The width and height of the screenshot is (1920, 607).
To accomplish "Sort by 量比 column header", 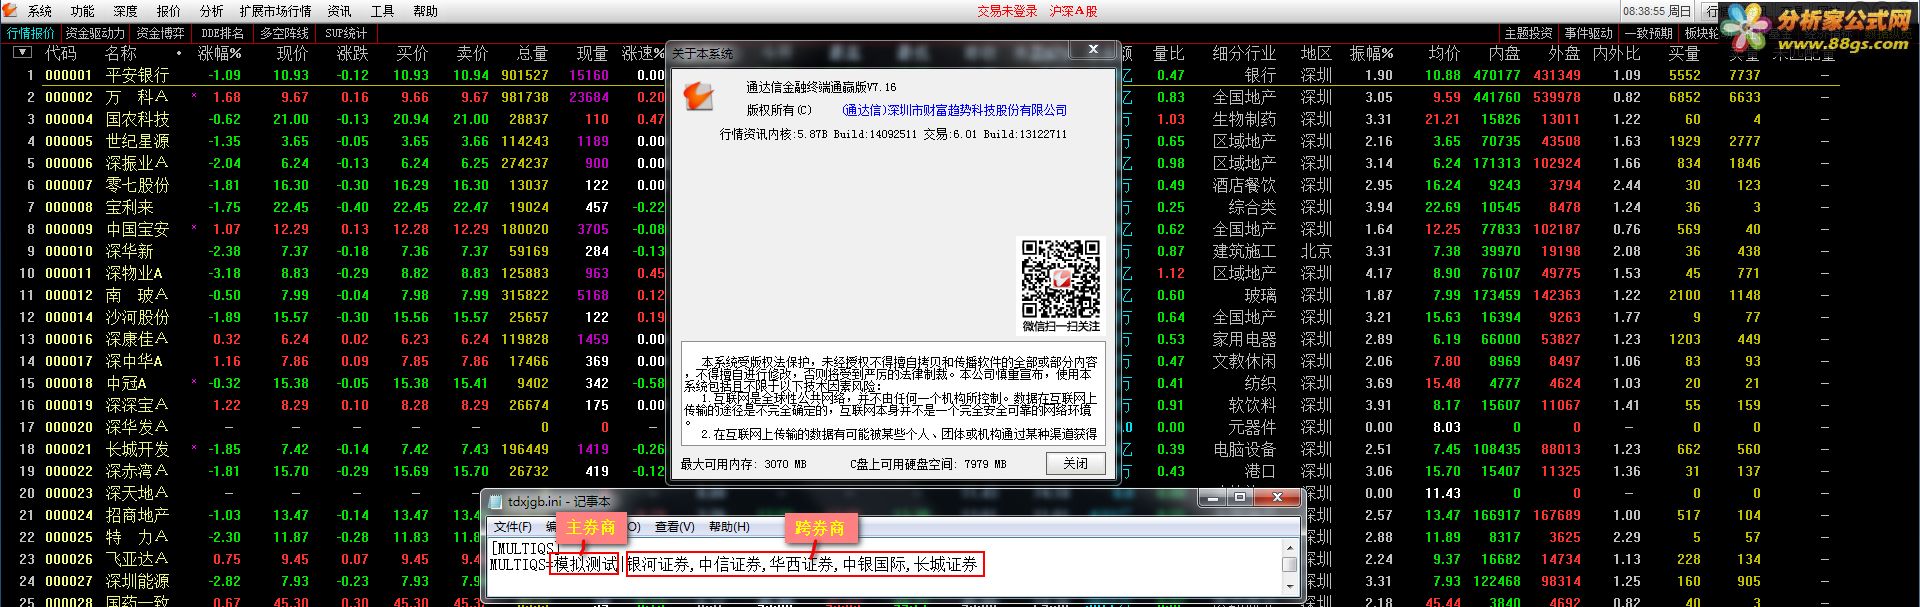I will point(1168,53).
